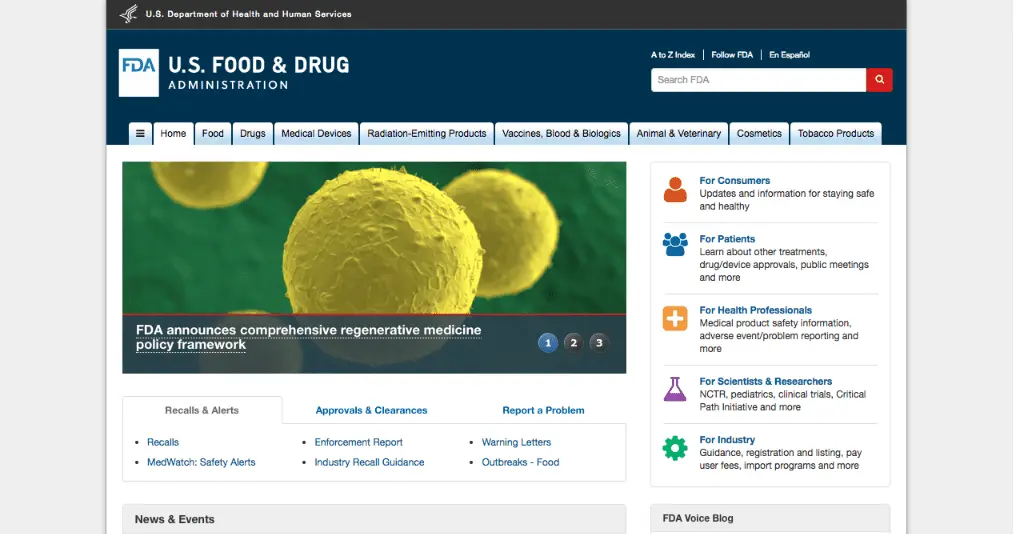Switch to carousel slide 2
1014x534 pixels.
[573, 343]
